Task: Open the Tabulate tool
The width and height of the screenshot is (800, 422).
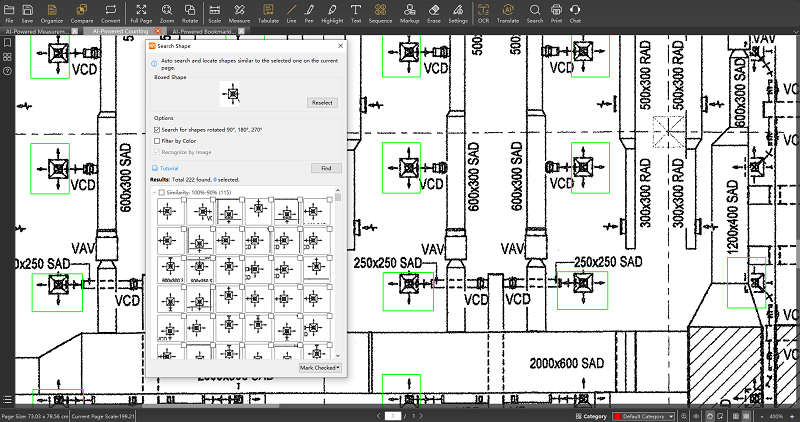Action: click(267, 12)
